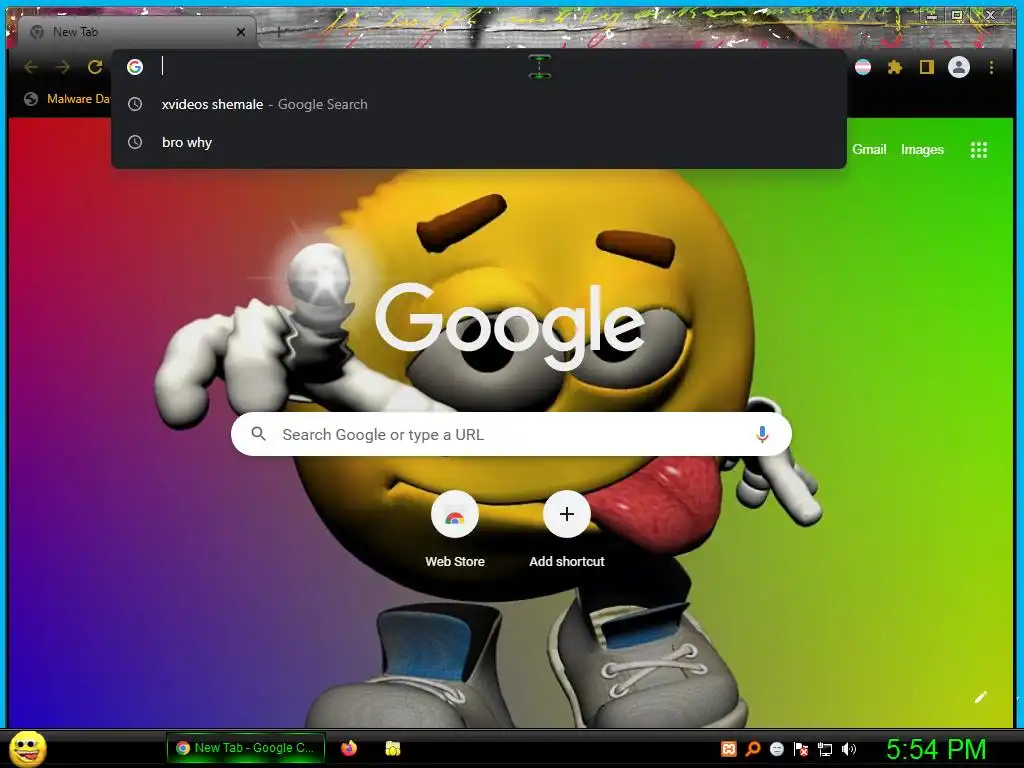Start voice search with the microphone icon
The height and width of the screenshot is (768, 1024).
pos(762,434)
